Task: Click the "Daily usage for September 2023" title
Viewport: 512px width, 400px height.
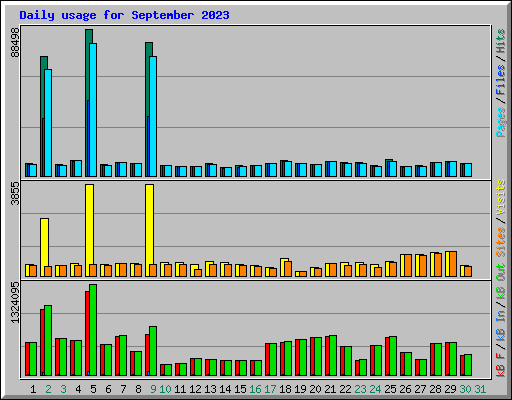Action: coord(124,15)
